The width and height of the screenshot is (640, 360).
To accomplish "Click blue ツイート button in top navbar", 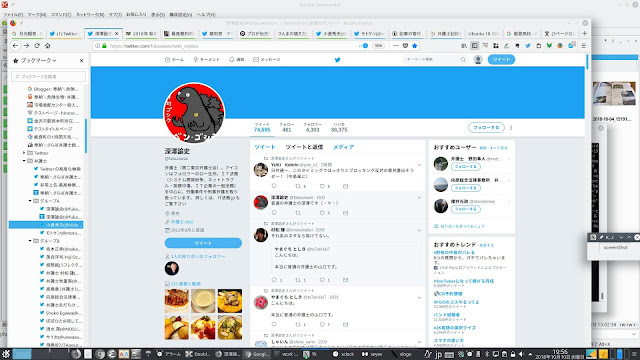I will coord(501,60).
